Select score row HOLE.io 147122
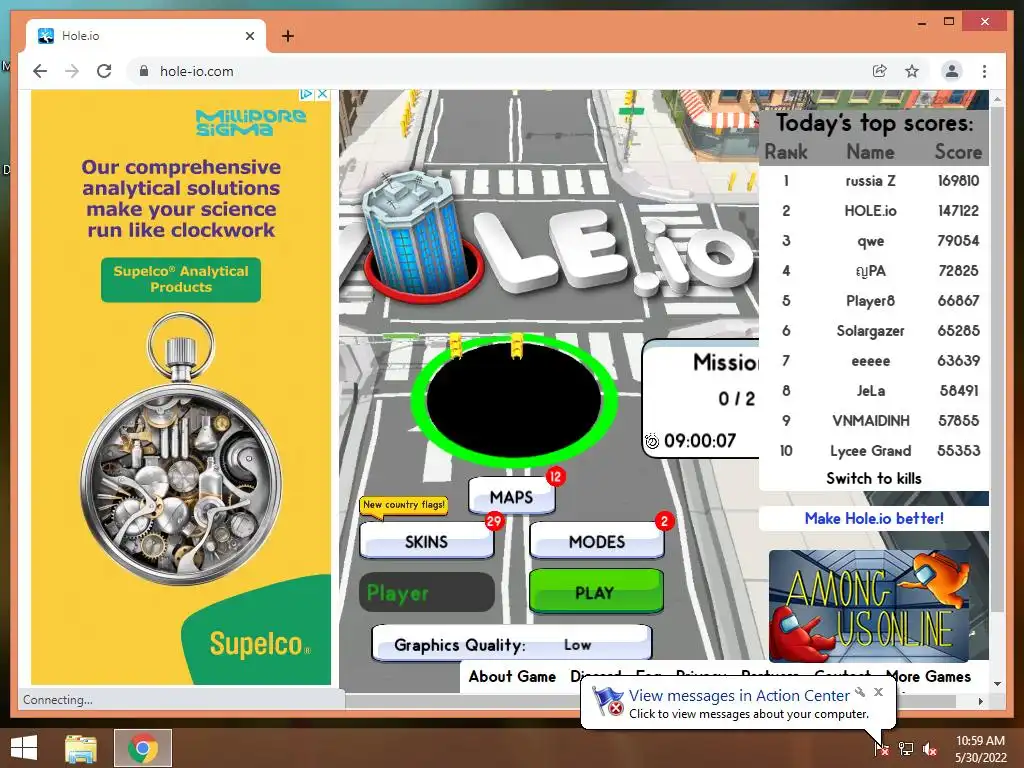1024x768 pixels. click(x=874, y=211)
